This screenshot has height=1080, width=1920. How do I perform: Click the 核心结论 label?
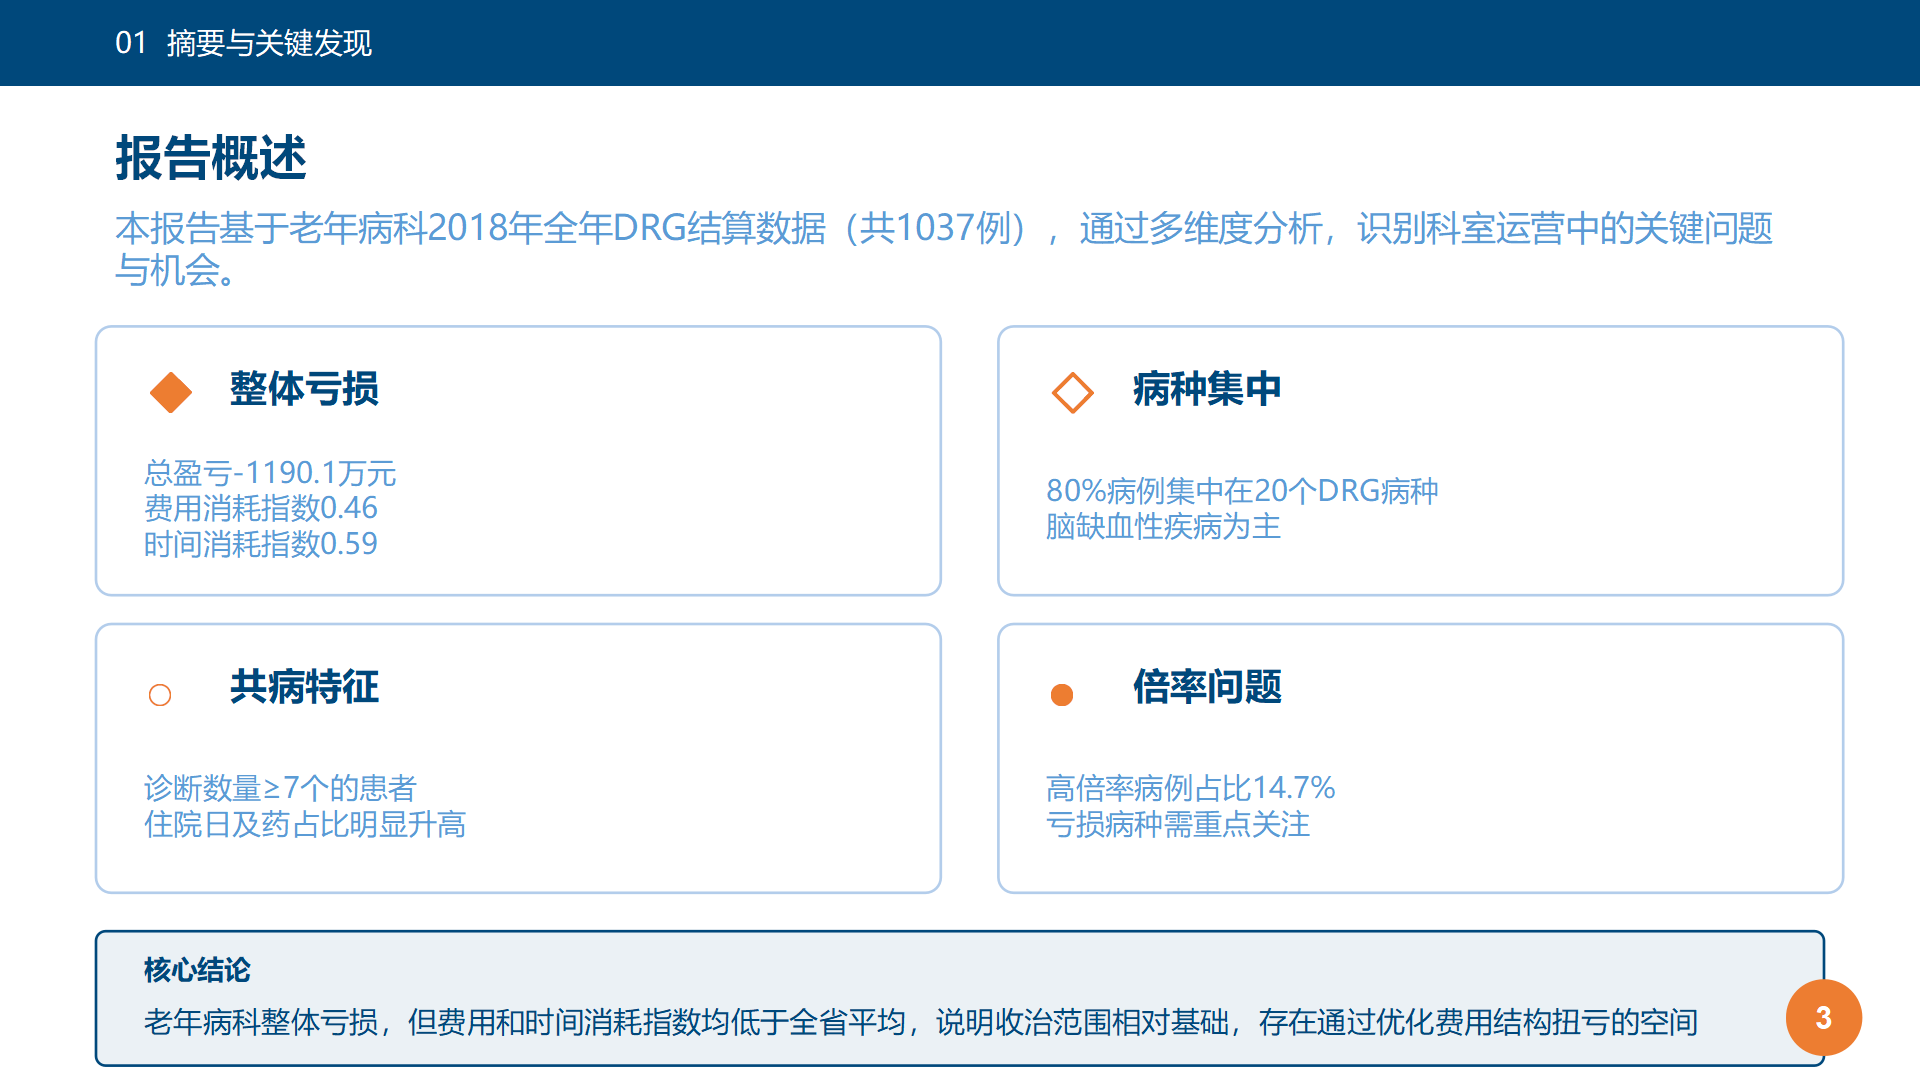(197, 970)
